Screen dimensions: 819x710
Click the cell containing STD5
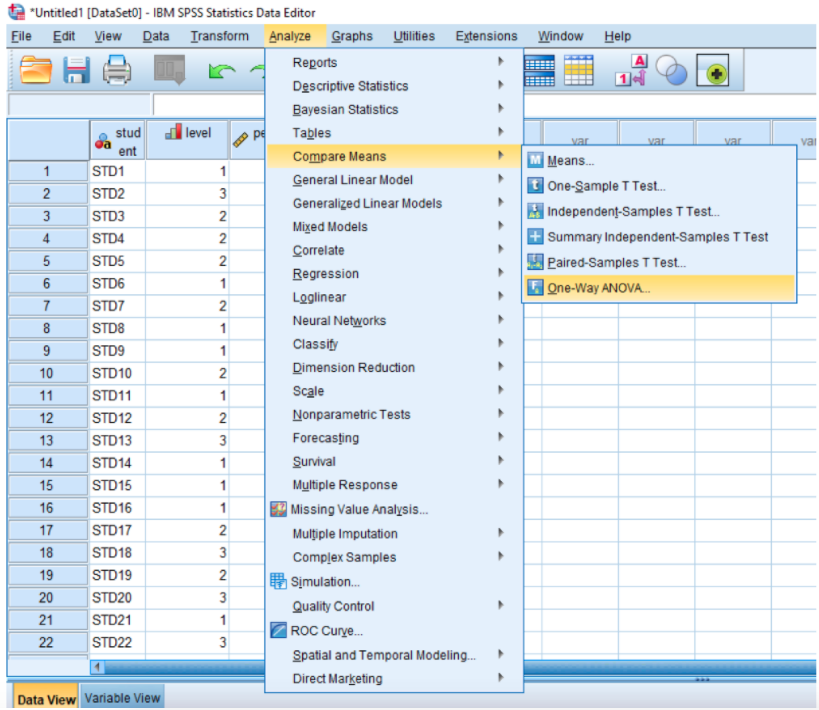point(117,261)
